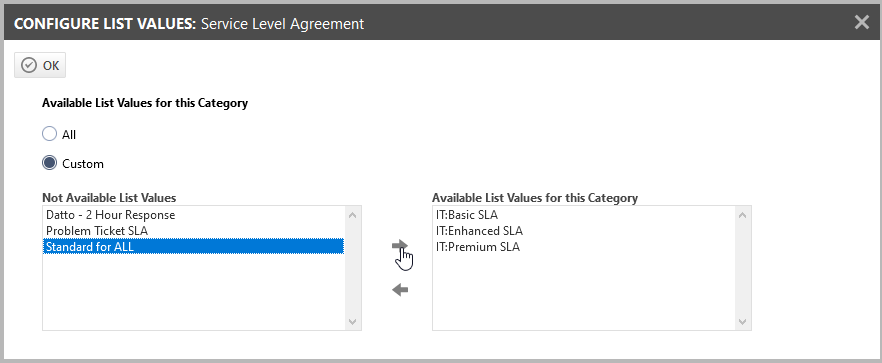Select the All radio option
This screenshot has height=363, width=882.
pyautogui.click(x=50, y=134)
